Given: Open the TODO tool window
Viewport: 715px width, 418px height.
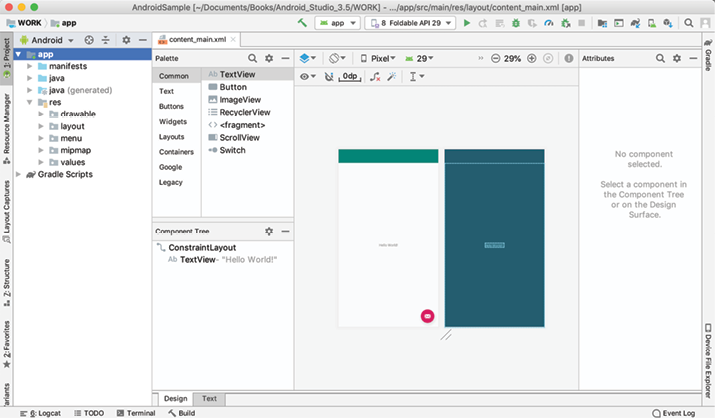Looking at the screenshot, I should pos(89,413).
